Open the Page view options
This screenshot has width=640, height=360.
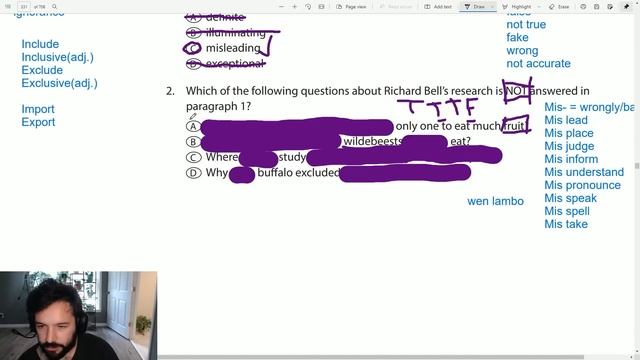click(351, 7)
